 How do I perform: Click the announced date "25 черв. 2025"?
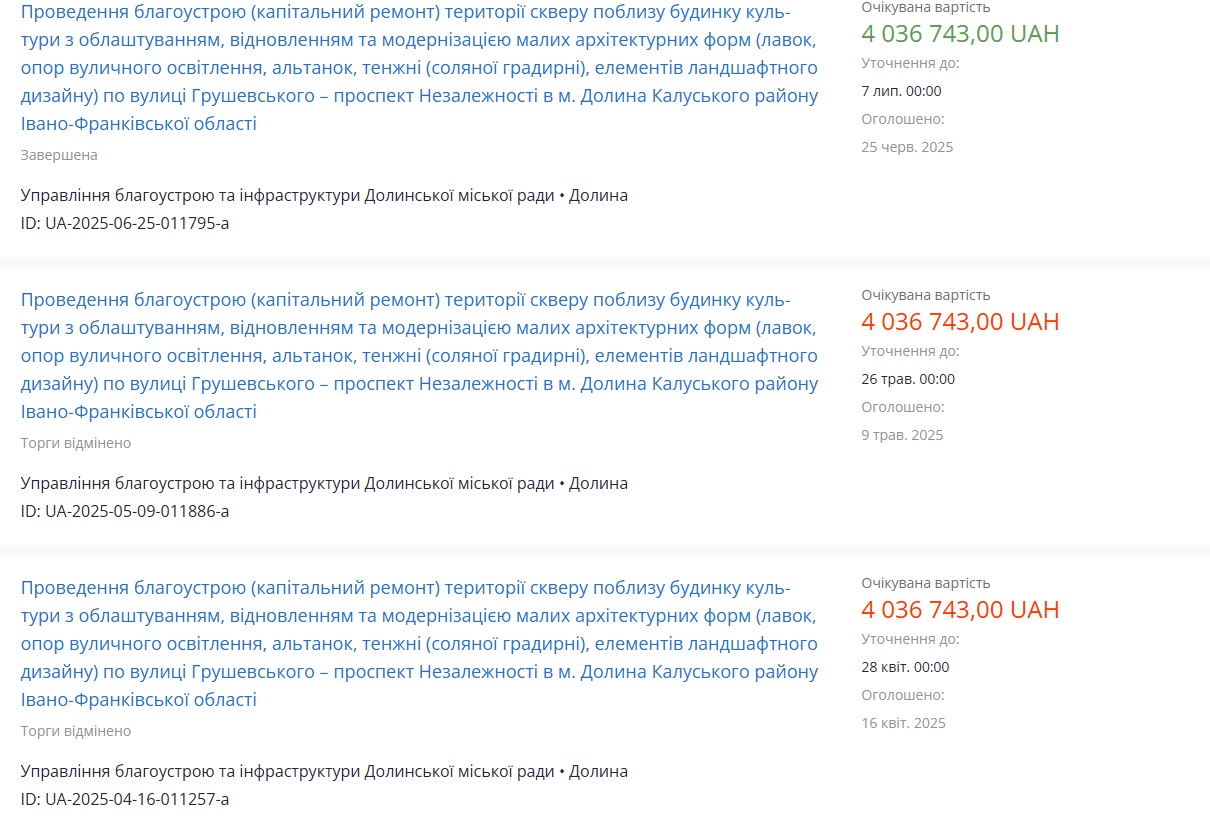pos(907,147)
